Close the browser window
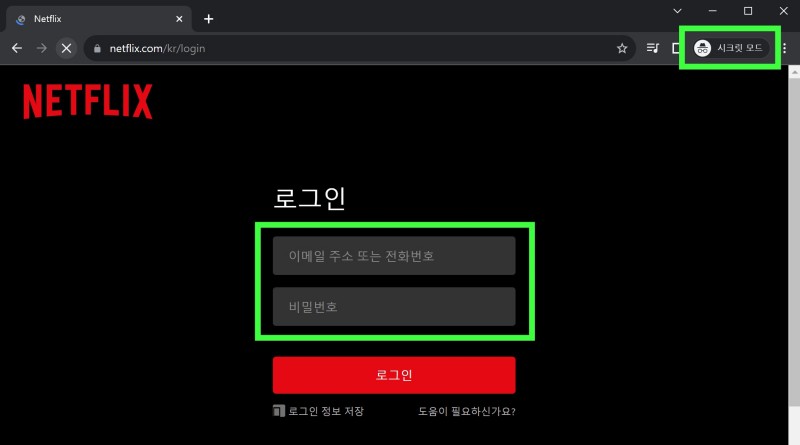Viewport: 800px width, 445px height. (x=784, y=11)
